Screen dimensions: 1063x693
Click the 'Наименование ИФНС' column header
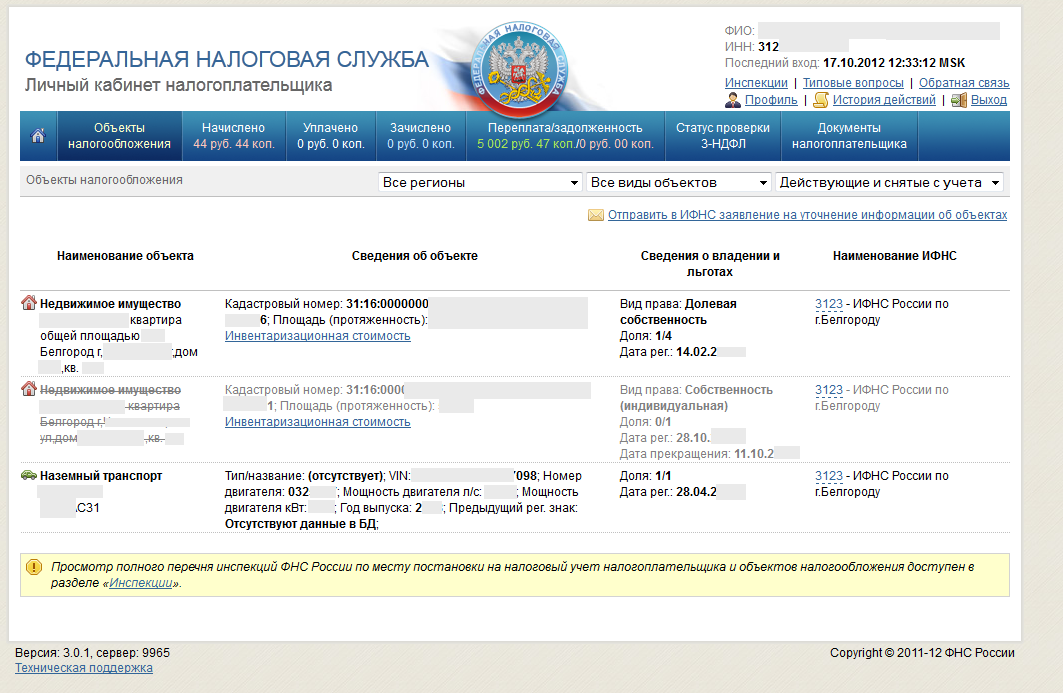tap(895, 256)
